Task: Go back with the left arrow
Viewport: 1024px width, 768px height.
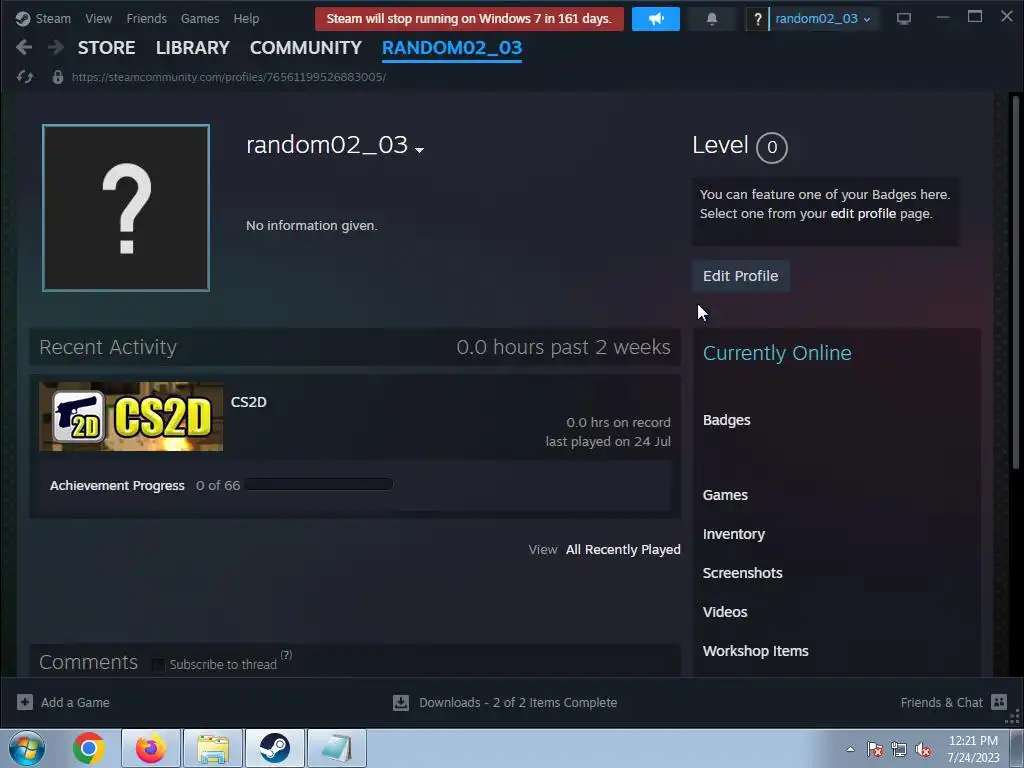Action: [24, 47]
